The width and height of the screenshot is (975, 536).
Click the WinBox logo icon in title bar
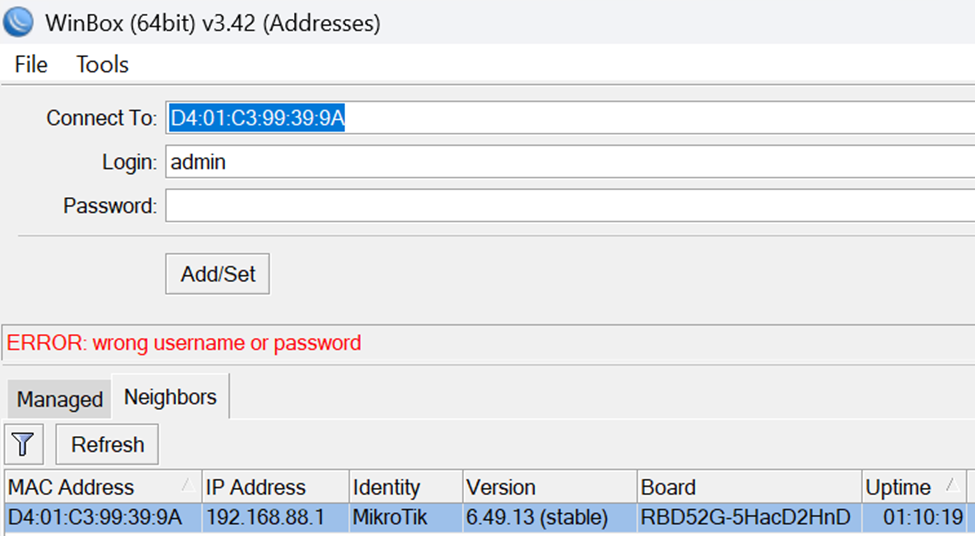coord(18,21)
